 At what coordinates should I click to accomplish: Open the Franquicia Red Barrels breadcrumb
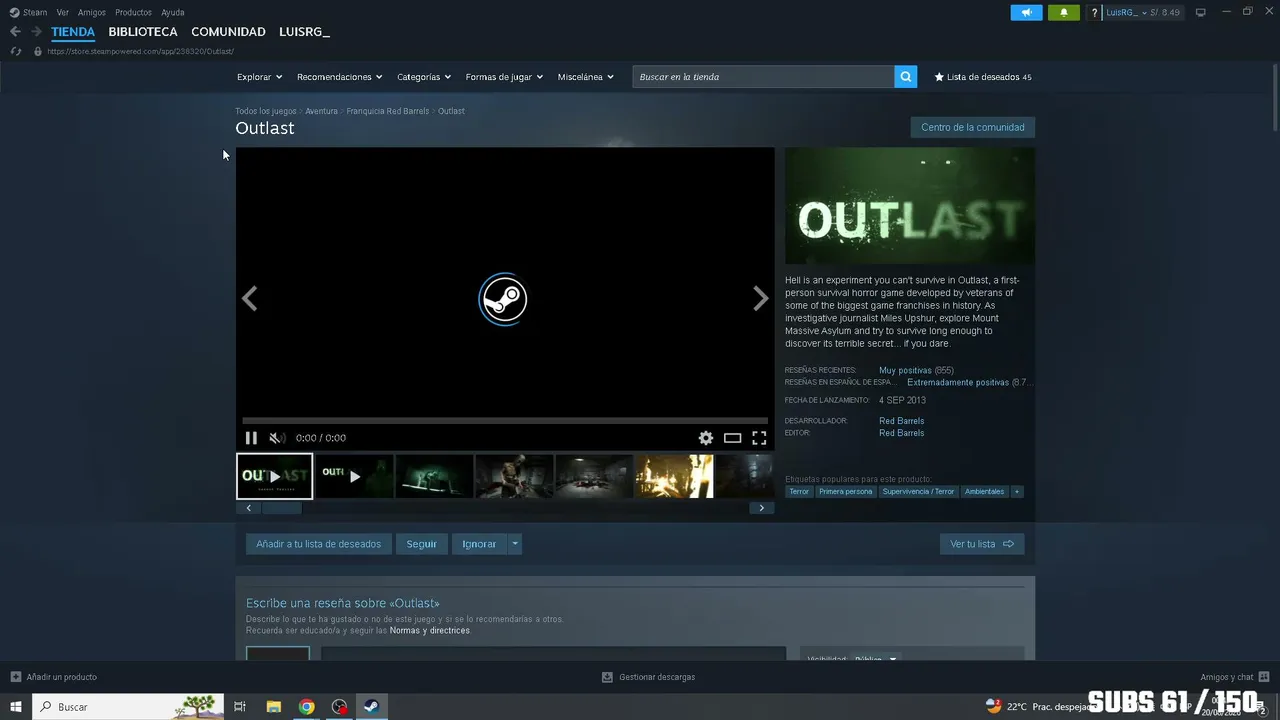pyautogui.click(x=388, y=111)
